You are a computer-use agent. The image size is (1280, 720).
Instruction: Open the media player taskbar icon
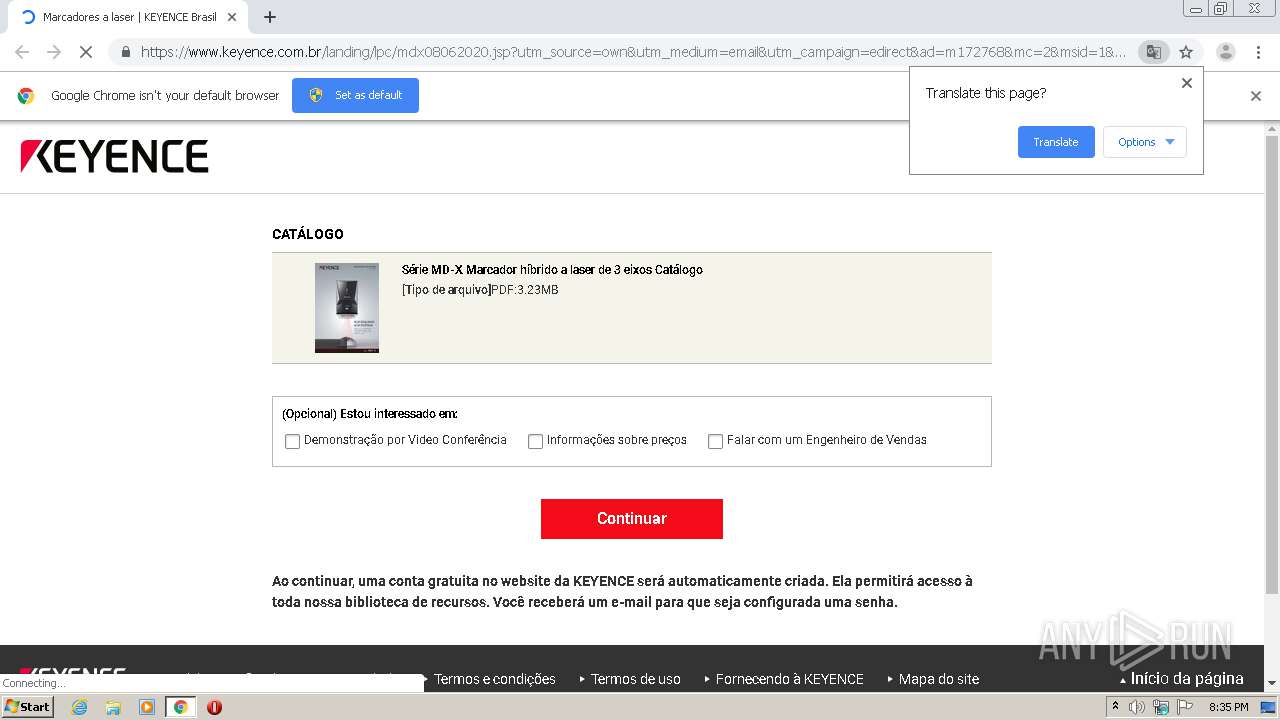pyautogui.click(x=146, y=707)
